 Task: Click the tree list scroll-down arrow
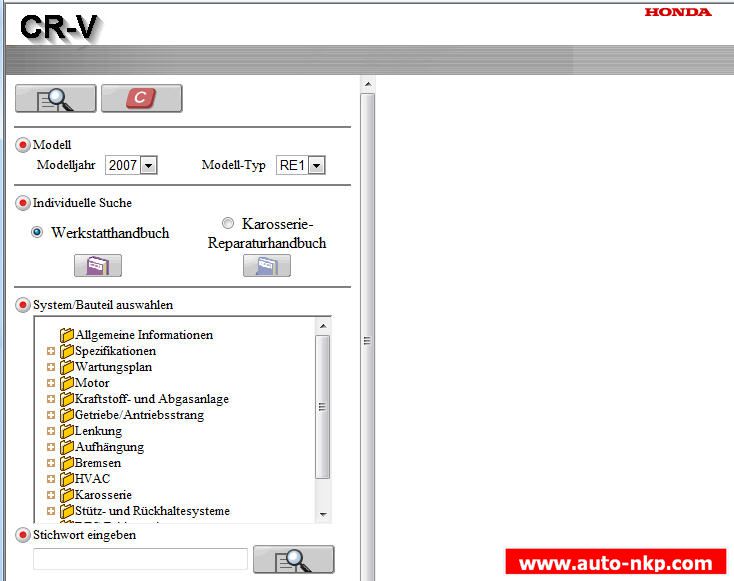323,515
